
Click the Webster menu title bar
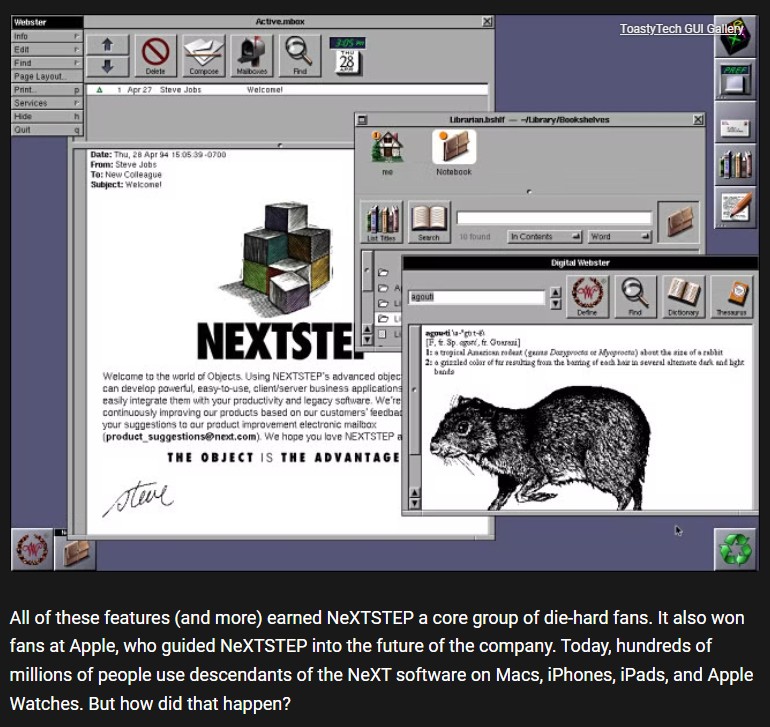point(47,23)
